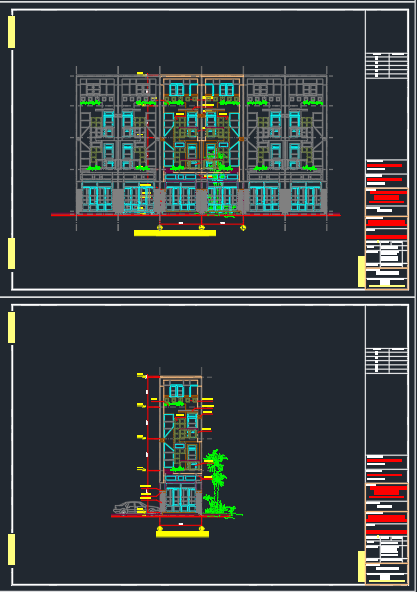
Task: Click the bottom yellow tab on the upper sheet's left margin
Action: pos(11,253)
